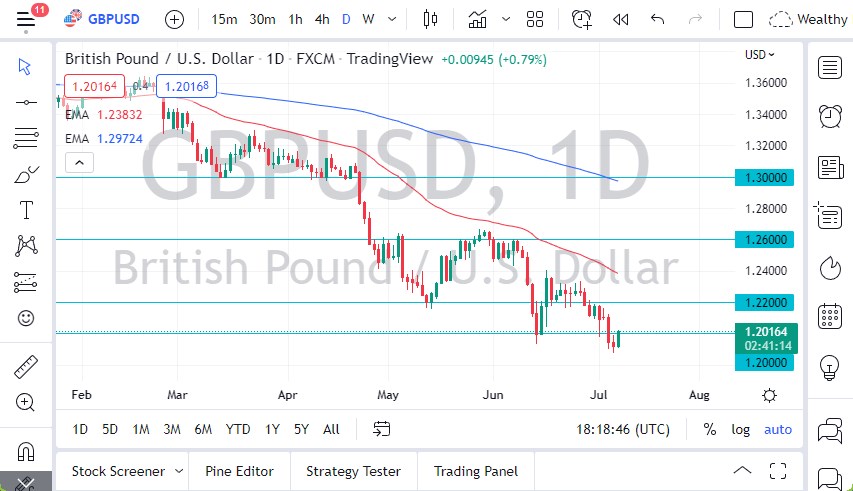Toggle auto scale on price axis
The height and width of the screenshot is (491, 853).
777,429
